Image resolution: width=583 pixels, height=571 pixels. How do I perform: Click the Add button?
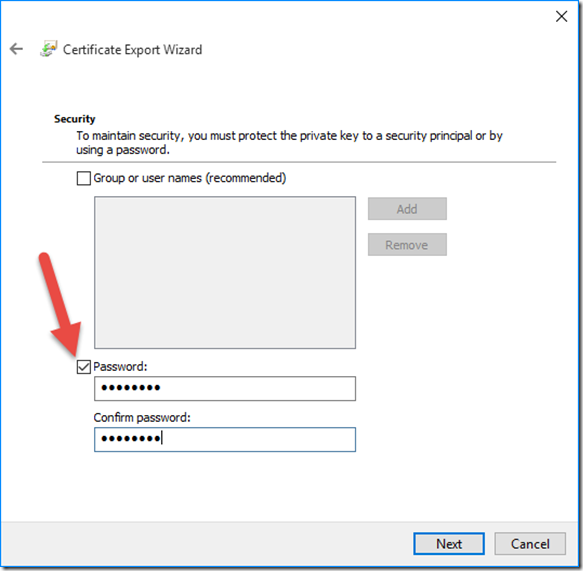pyautogui.click(x=407, y=209)
